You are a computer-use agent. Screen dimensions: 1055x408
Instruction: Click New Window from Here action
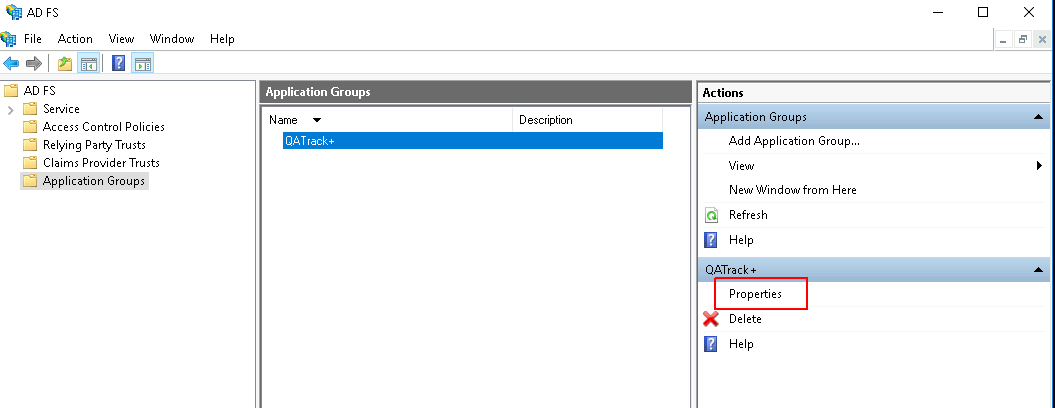click(793, 190)
